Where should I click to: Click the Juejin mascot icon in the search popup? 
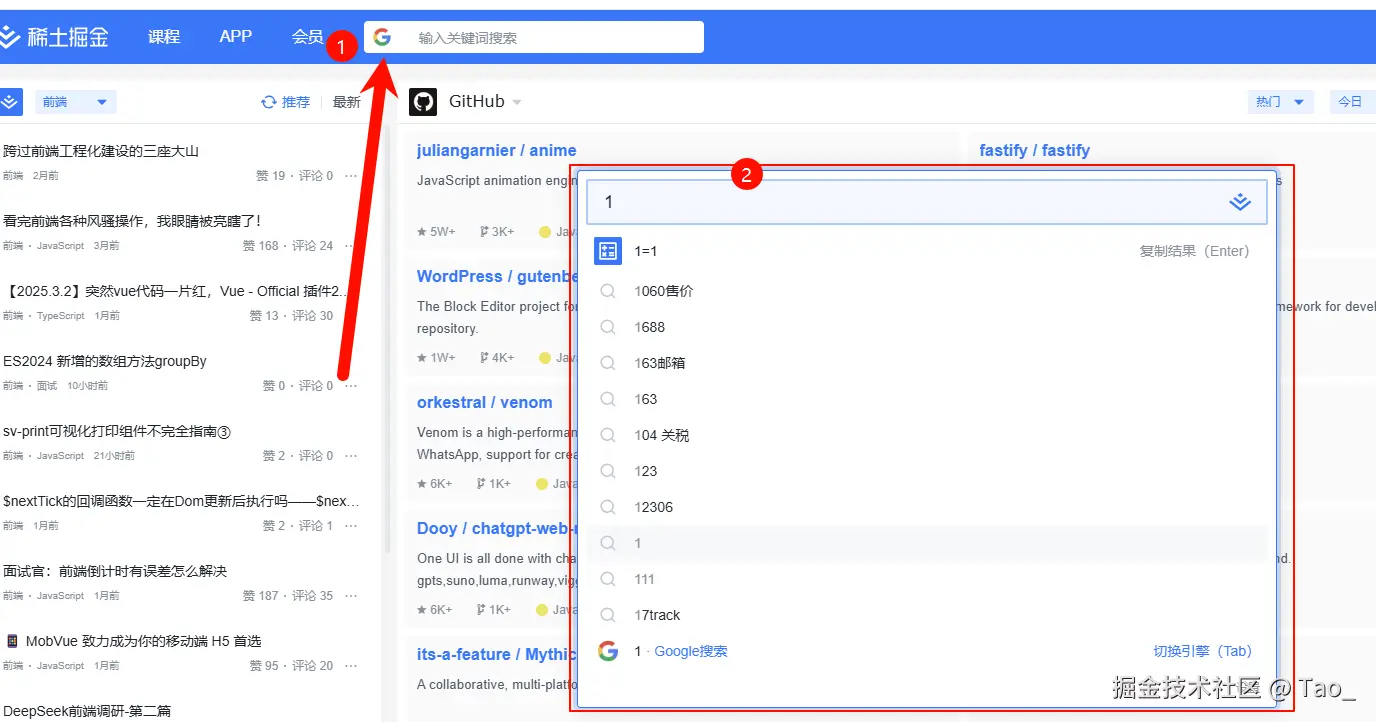click(x=1240, y=201)
